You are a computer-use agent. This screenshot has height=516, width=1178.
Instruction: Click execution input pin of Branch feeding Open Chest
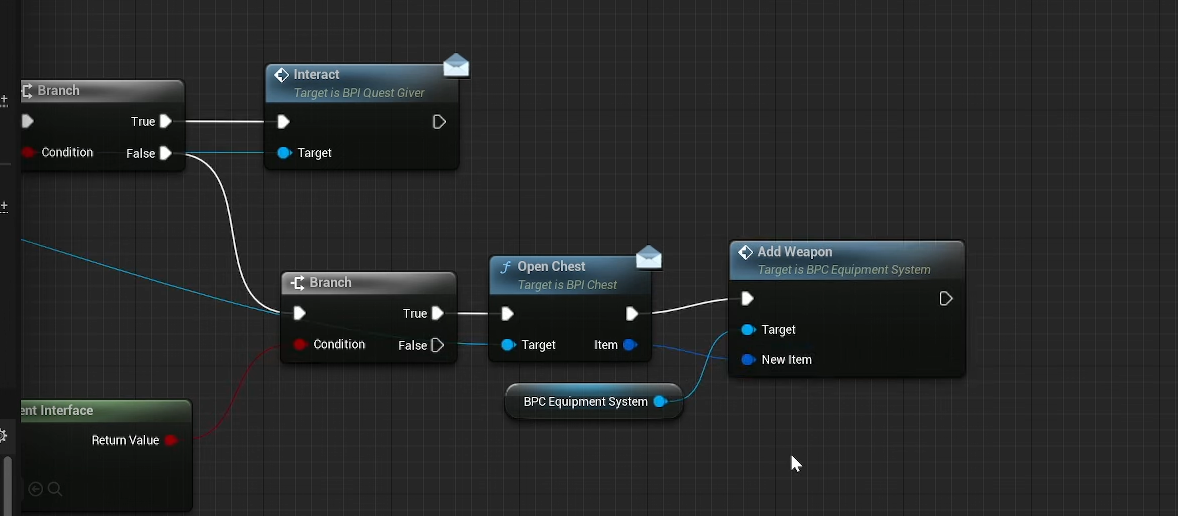[299, 314]
